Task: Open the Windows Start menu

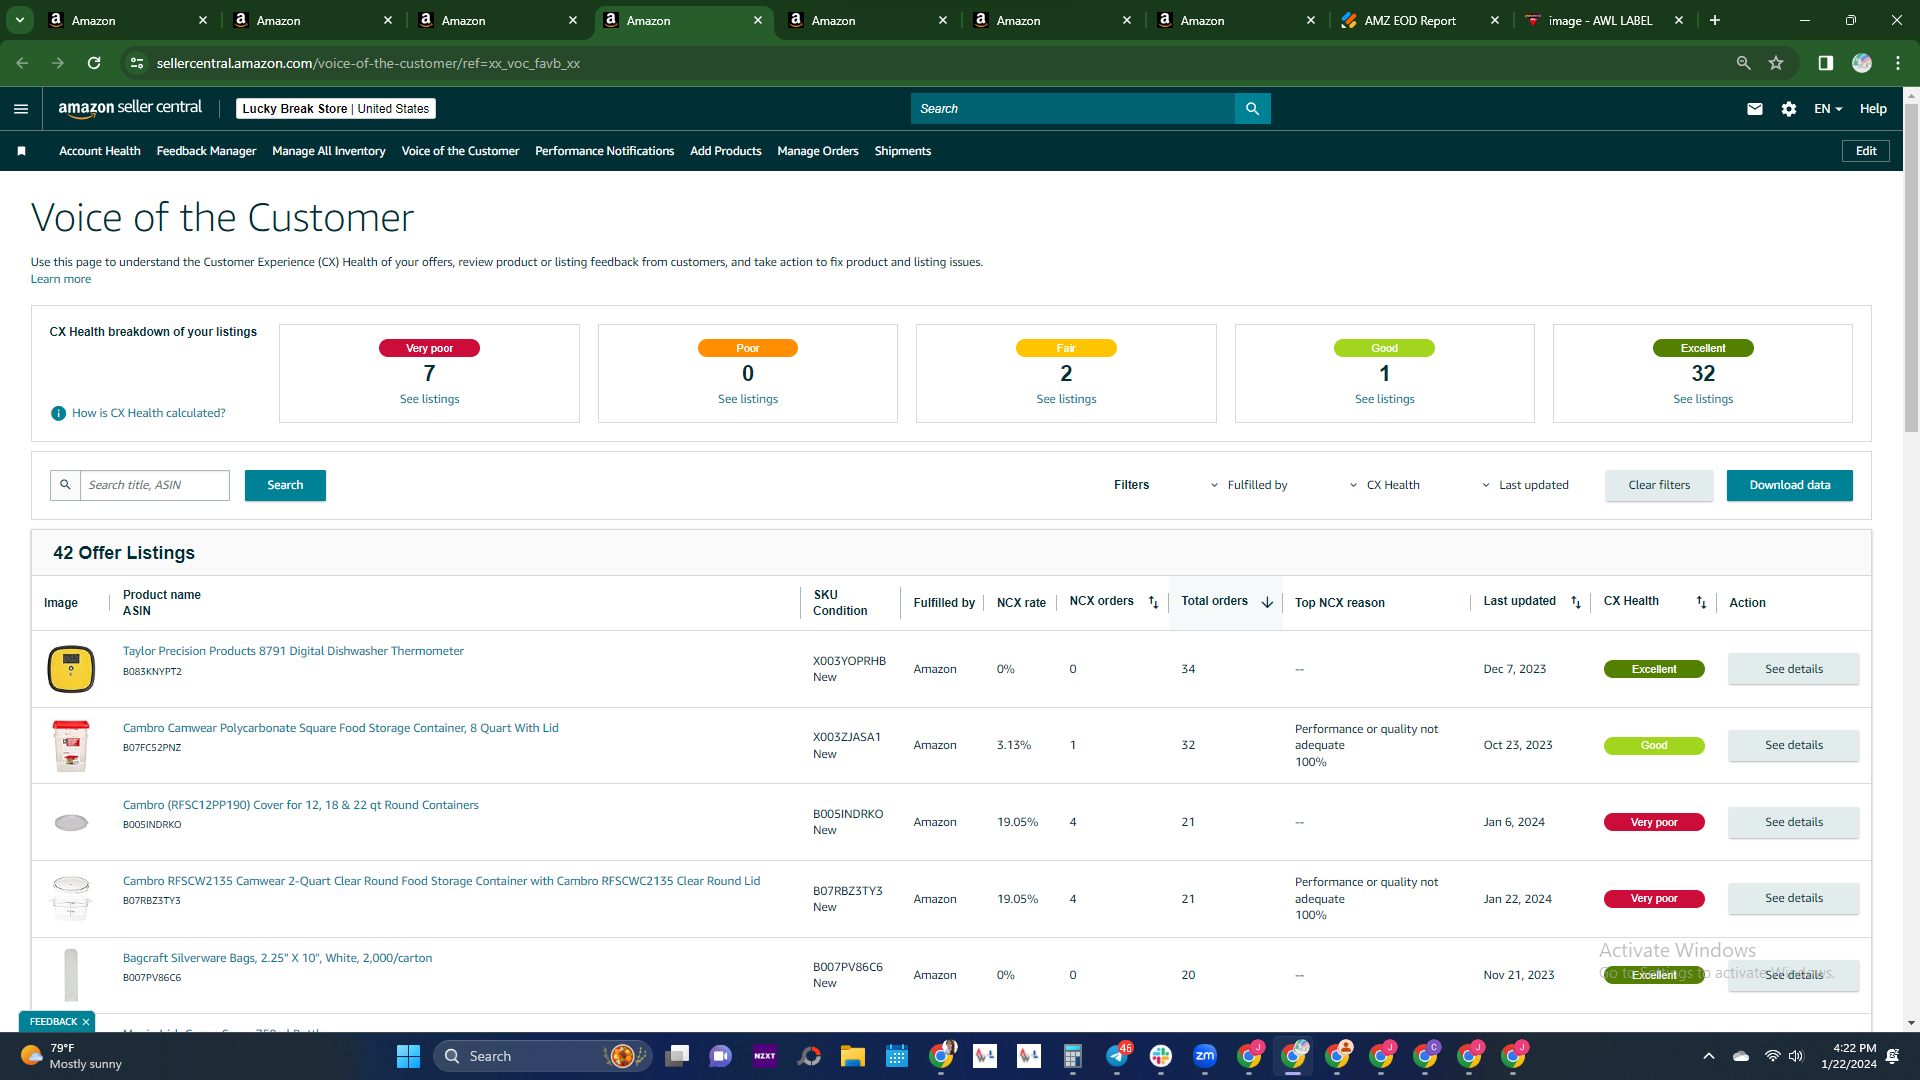Action: 408,1056
